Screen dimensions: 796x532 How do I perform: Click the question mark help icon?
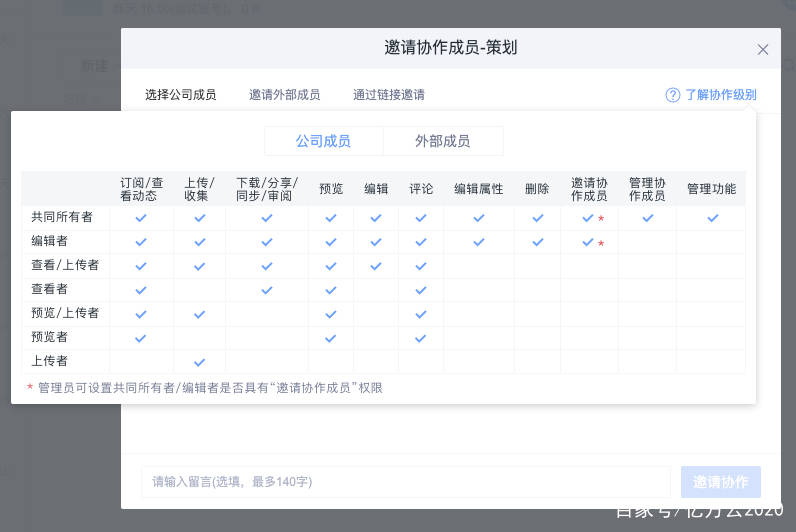(x=673, y=95)
